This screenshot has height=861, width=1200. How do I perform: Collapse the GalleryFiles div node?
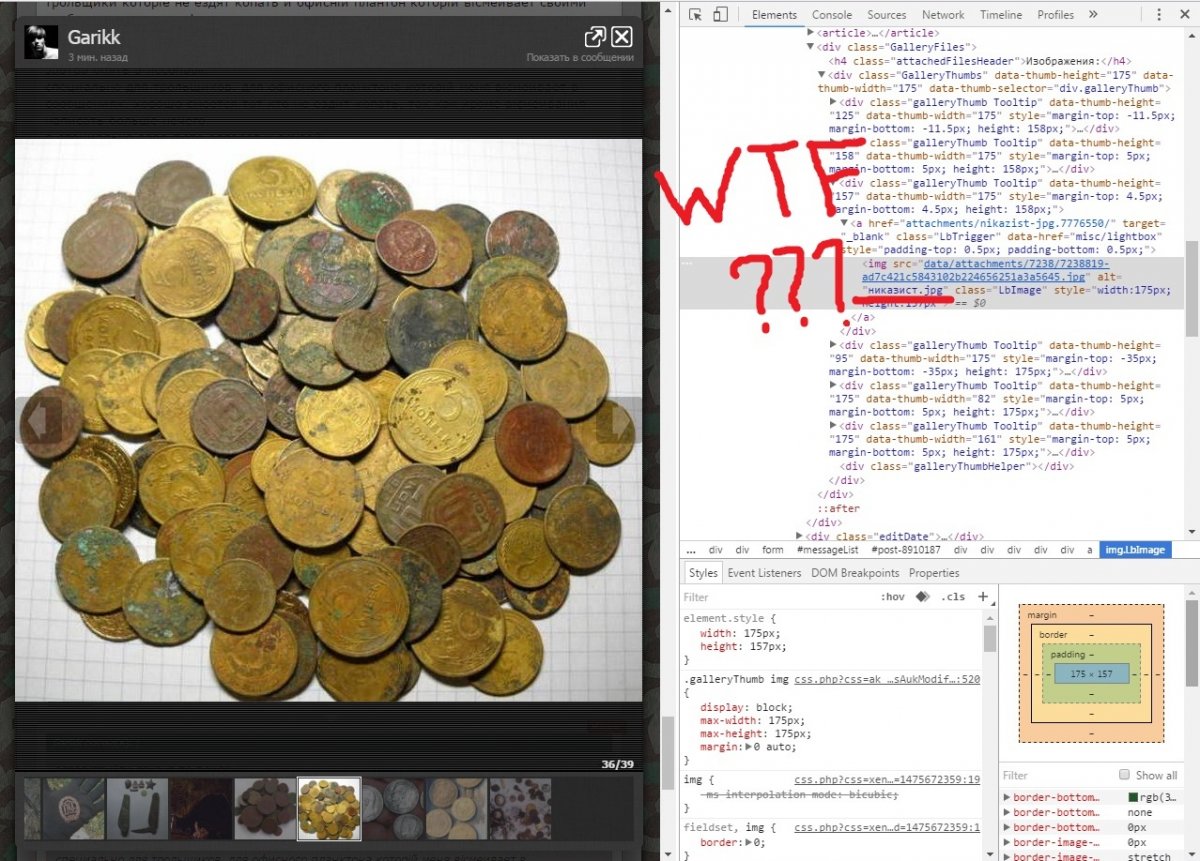(x=811, y=47)
